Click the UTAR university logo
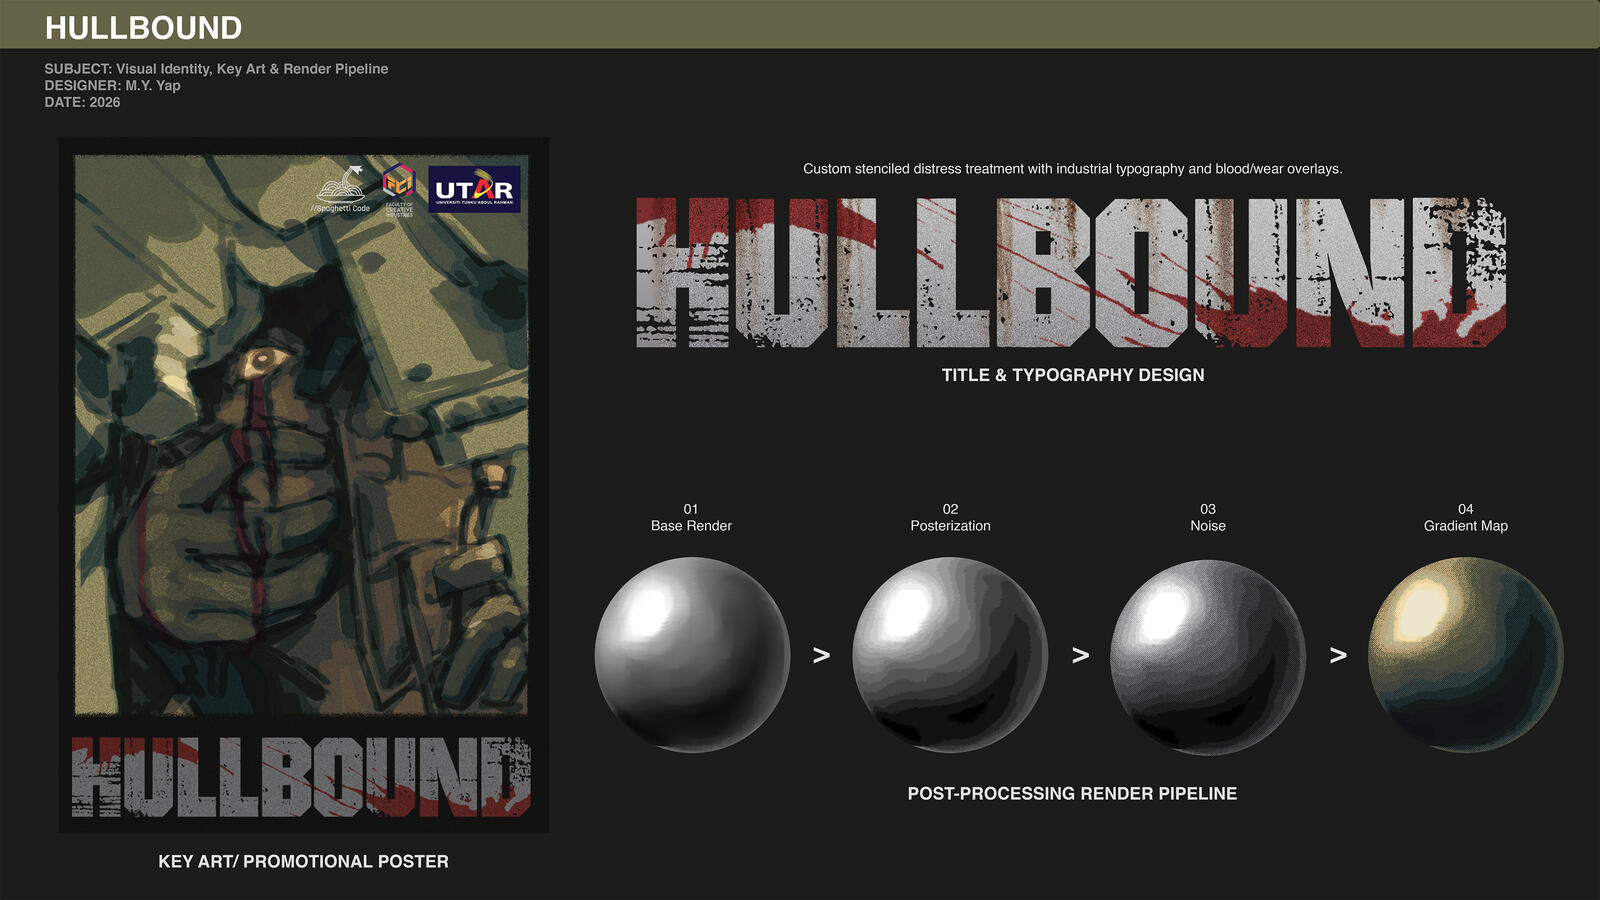Screen dimensions: 1600x900 [x=474, y=189]
